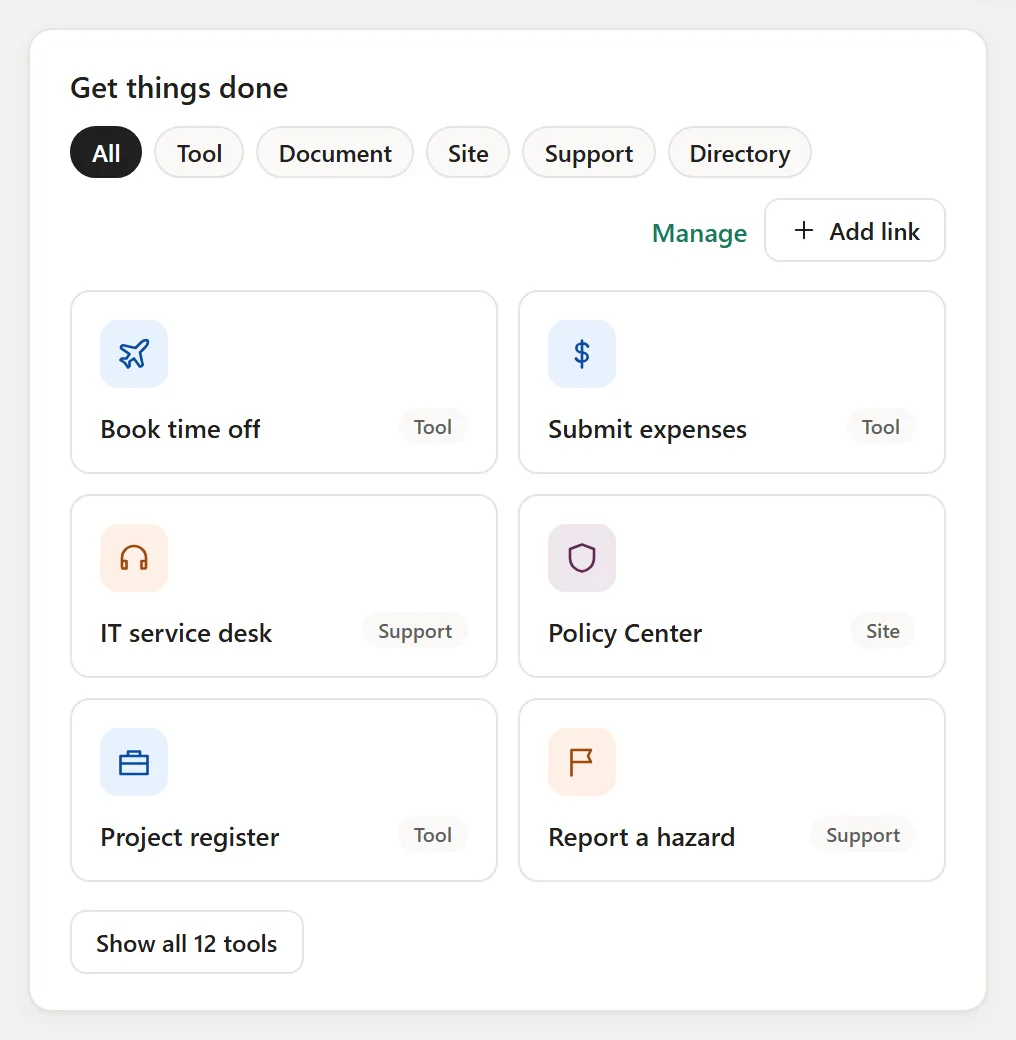This screenshot has height=1040, width=1016.
Task: Open the Submit expenses title
Action: pos(647,429)
